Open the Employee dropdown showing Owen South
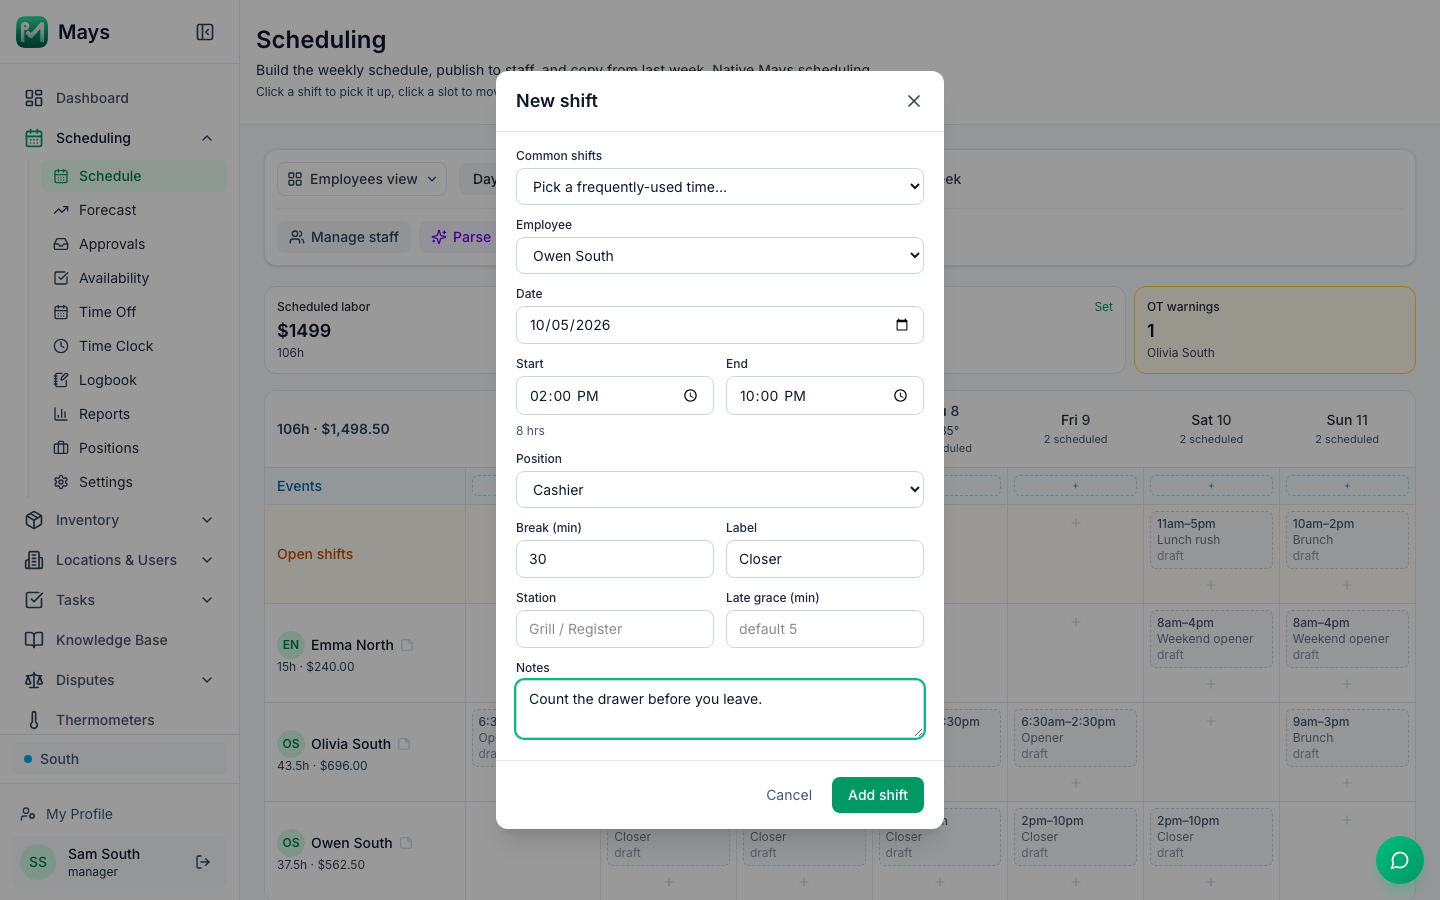 [720, 256]
